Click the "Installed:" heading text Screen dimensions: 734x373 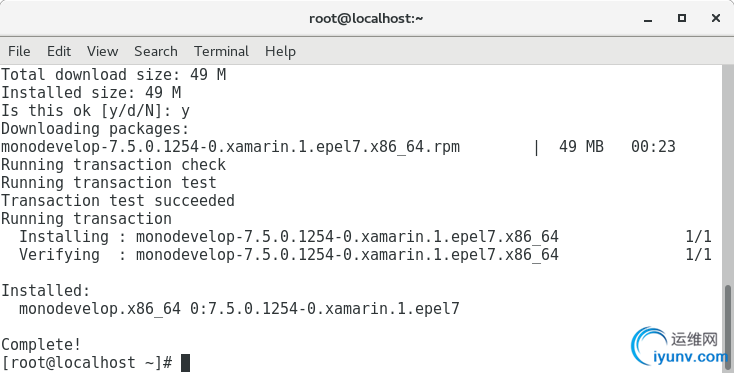pyautogui.click(x=45, y=291)
